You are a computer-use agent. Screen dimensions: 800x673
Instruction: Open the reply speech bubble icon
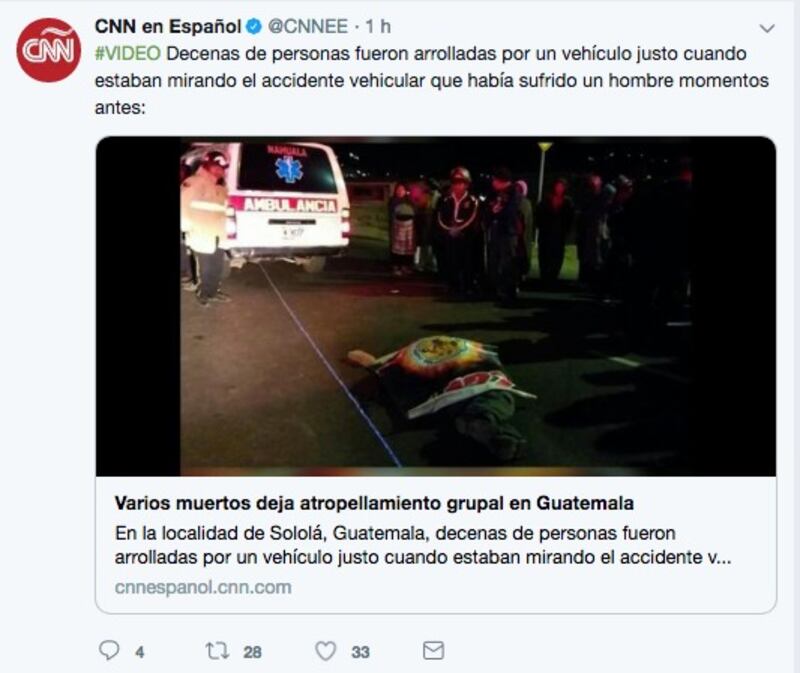[109, 651]
